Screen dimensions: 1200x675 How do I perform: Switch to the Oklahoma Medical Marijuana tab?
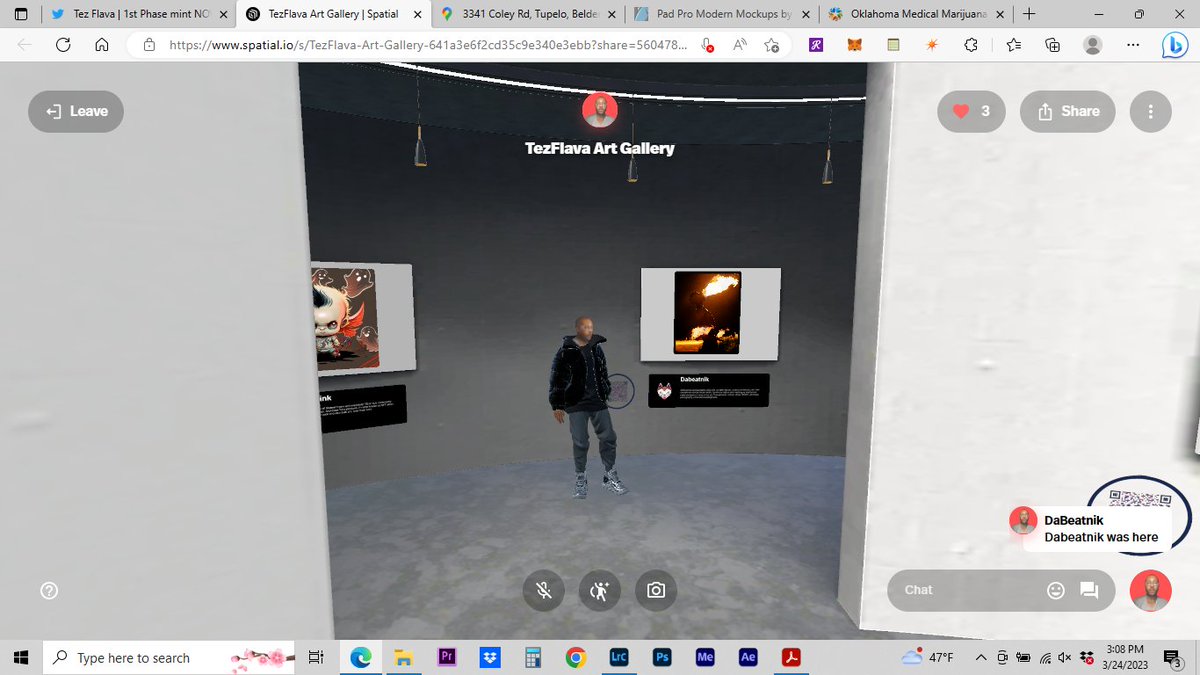915,14
